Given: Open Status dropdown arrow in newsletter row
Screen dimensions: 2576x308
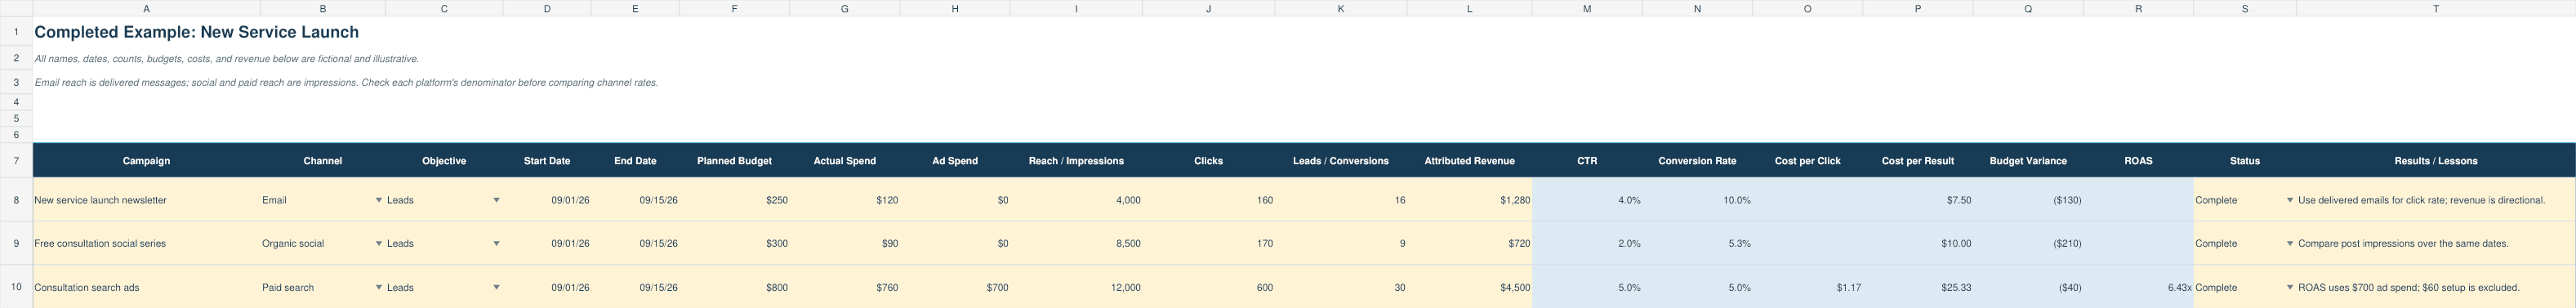Looking at the screenshot, I should 2290,200.
